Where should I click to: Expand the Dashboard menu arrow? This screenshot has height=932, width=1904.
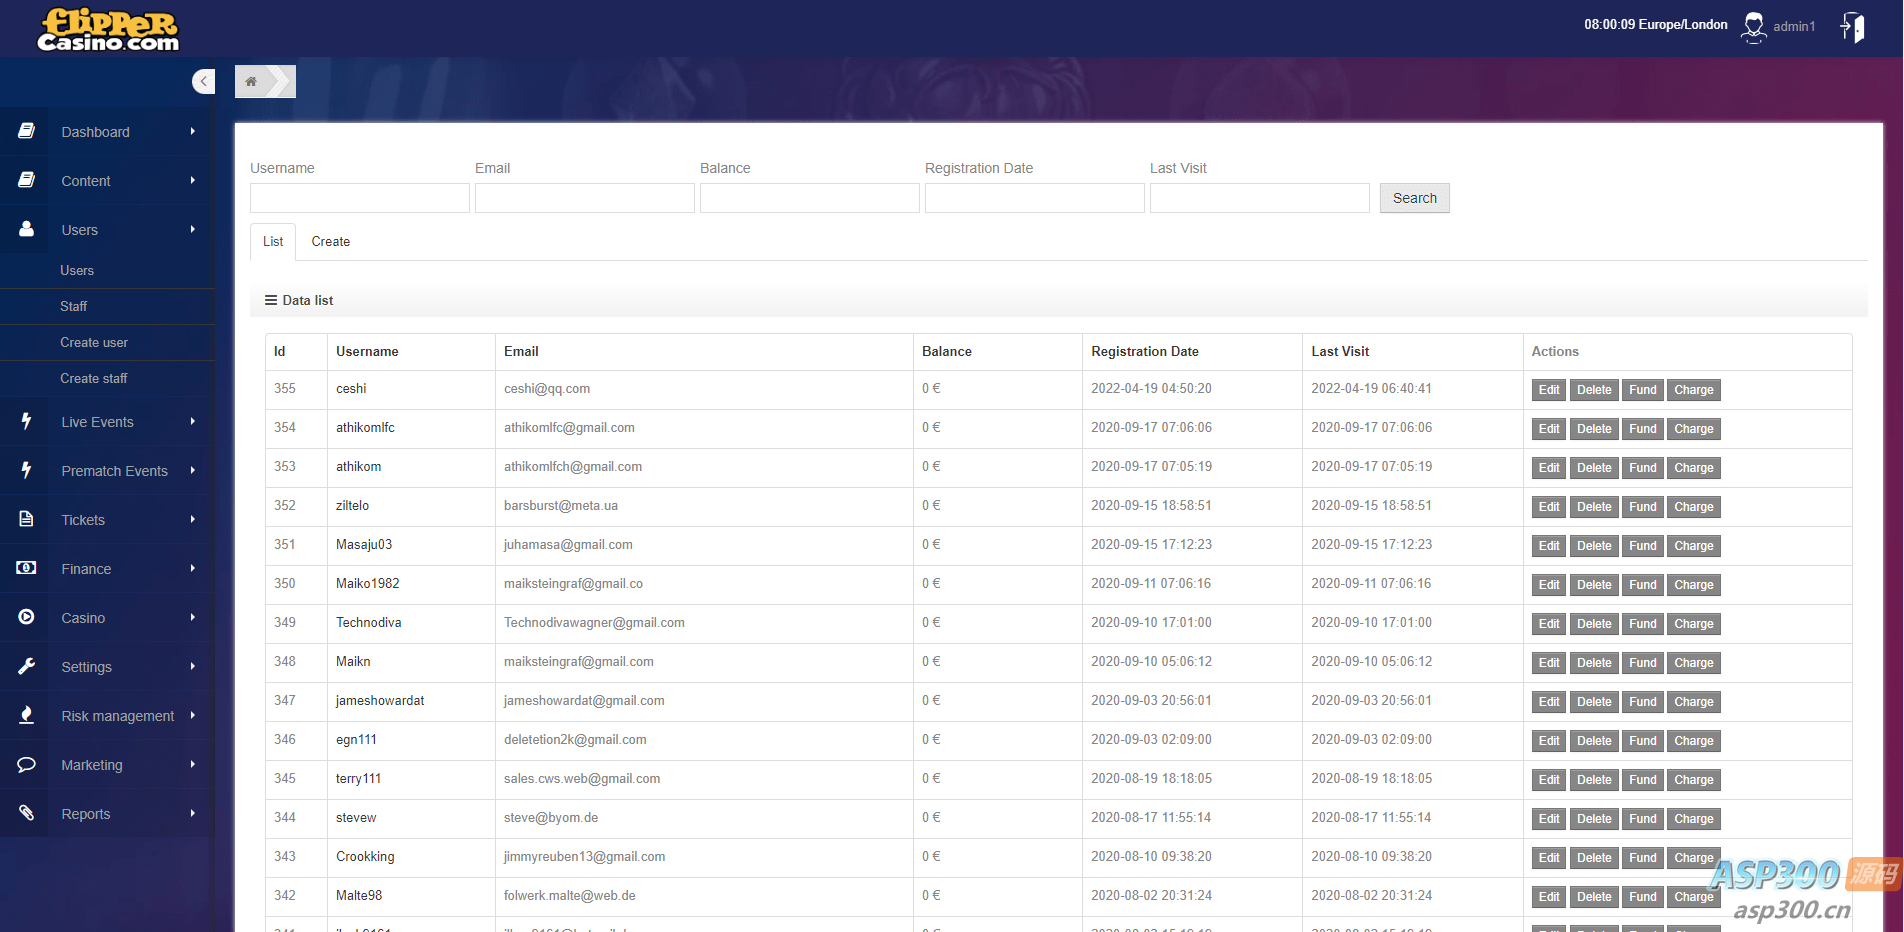[193, 132]
